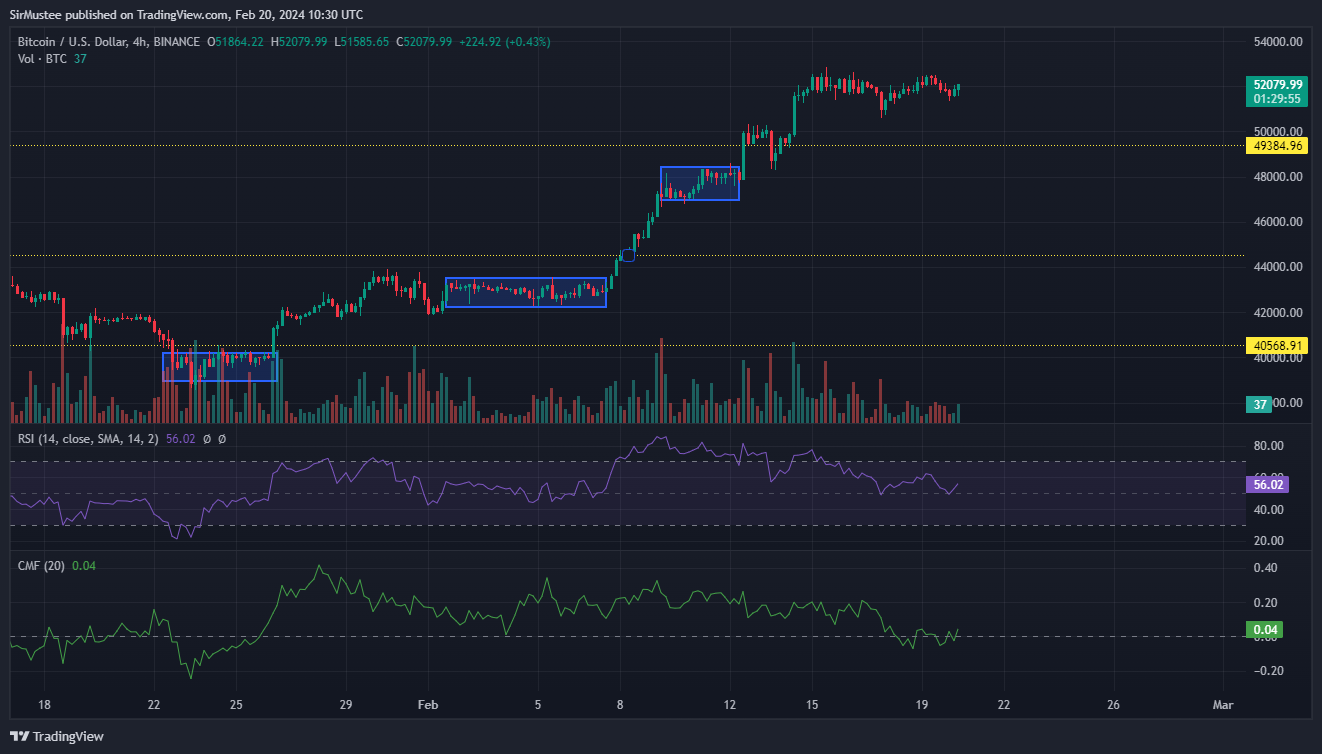The height and width of the screenshot is (754, 1322).
Task: Click the purple RSI 56.02 value tag
Action: tap(1268, 484)
